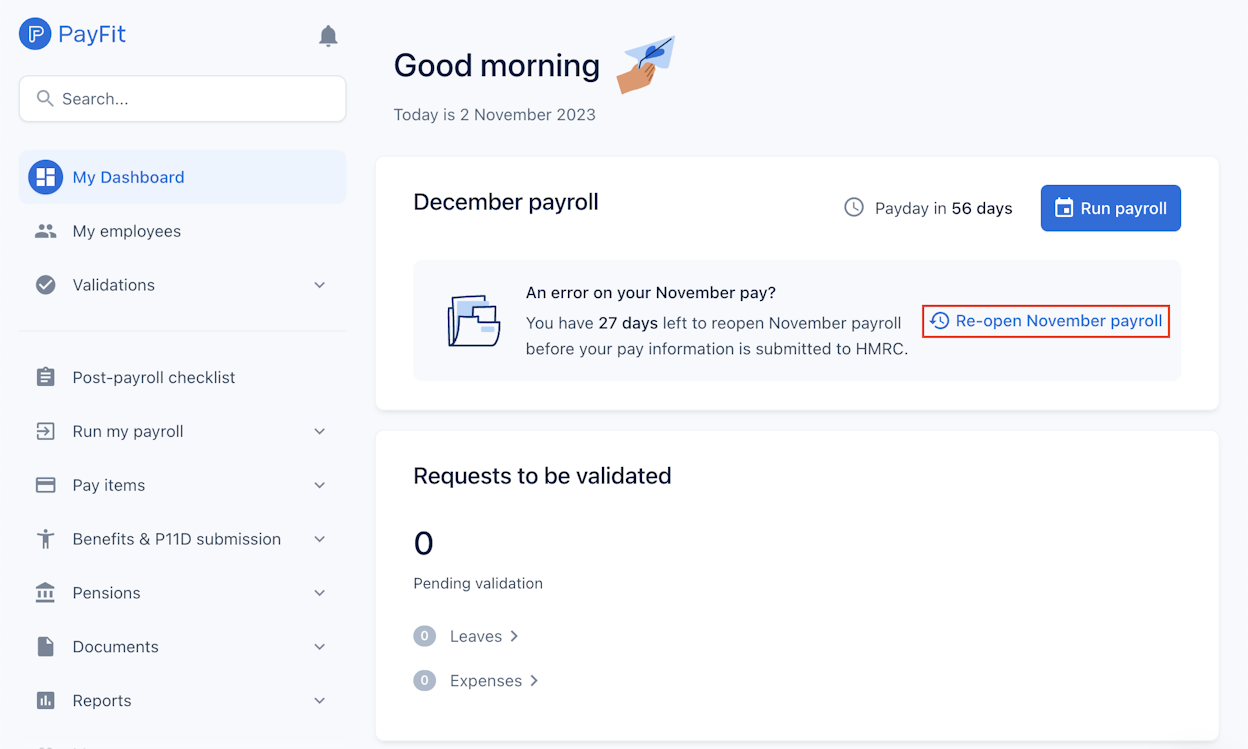The width and height of the screenshot is (1248, 749).
Task: Open the Re-open November payroll link
Action: 1045,320
